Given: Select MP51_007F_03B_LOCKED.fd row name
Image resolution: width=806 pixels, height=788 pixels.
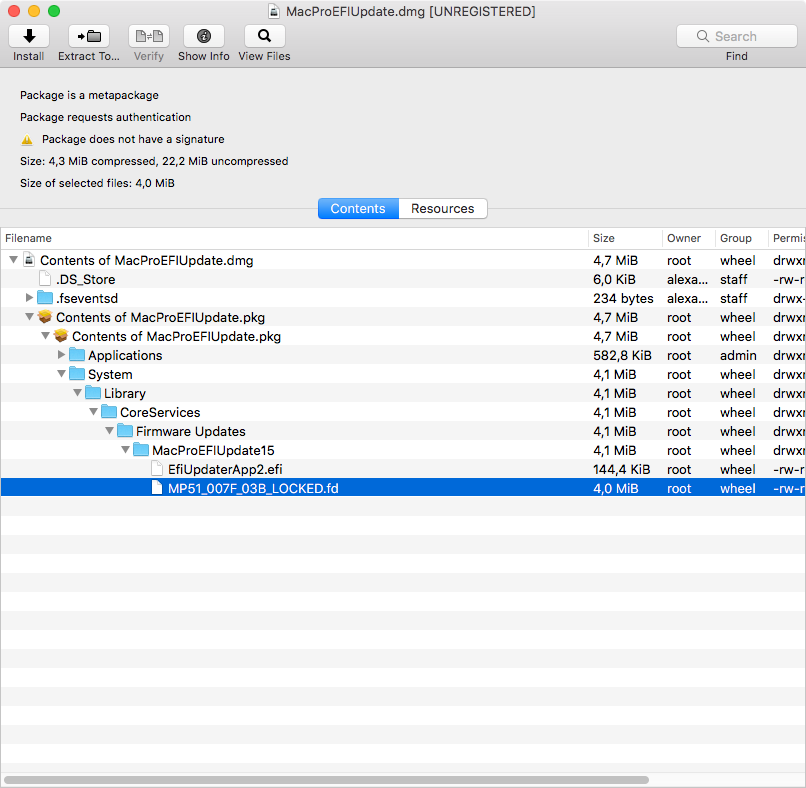Looking at the screenshot, I should (253, 489).
